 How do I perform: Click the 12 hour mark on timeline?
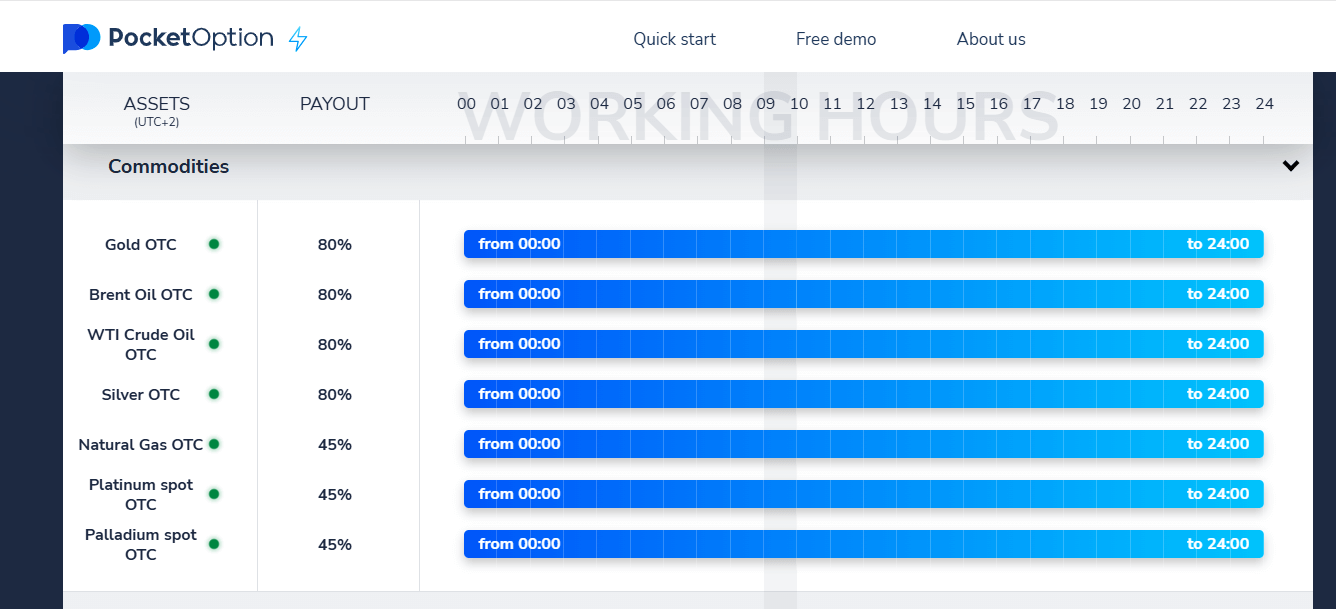pyautogui.click(x=866, y=104)
